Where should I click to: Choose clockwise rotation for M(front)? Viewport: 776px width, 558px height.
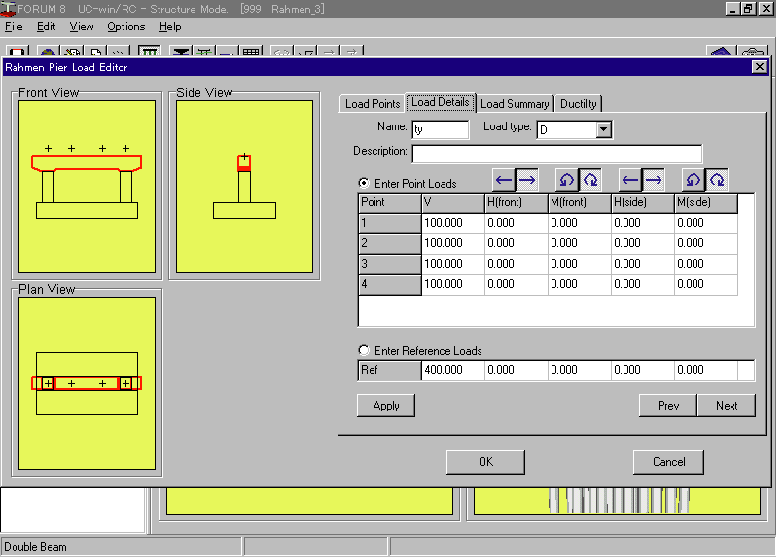pyautogui.click(x=590, y=180)
